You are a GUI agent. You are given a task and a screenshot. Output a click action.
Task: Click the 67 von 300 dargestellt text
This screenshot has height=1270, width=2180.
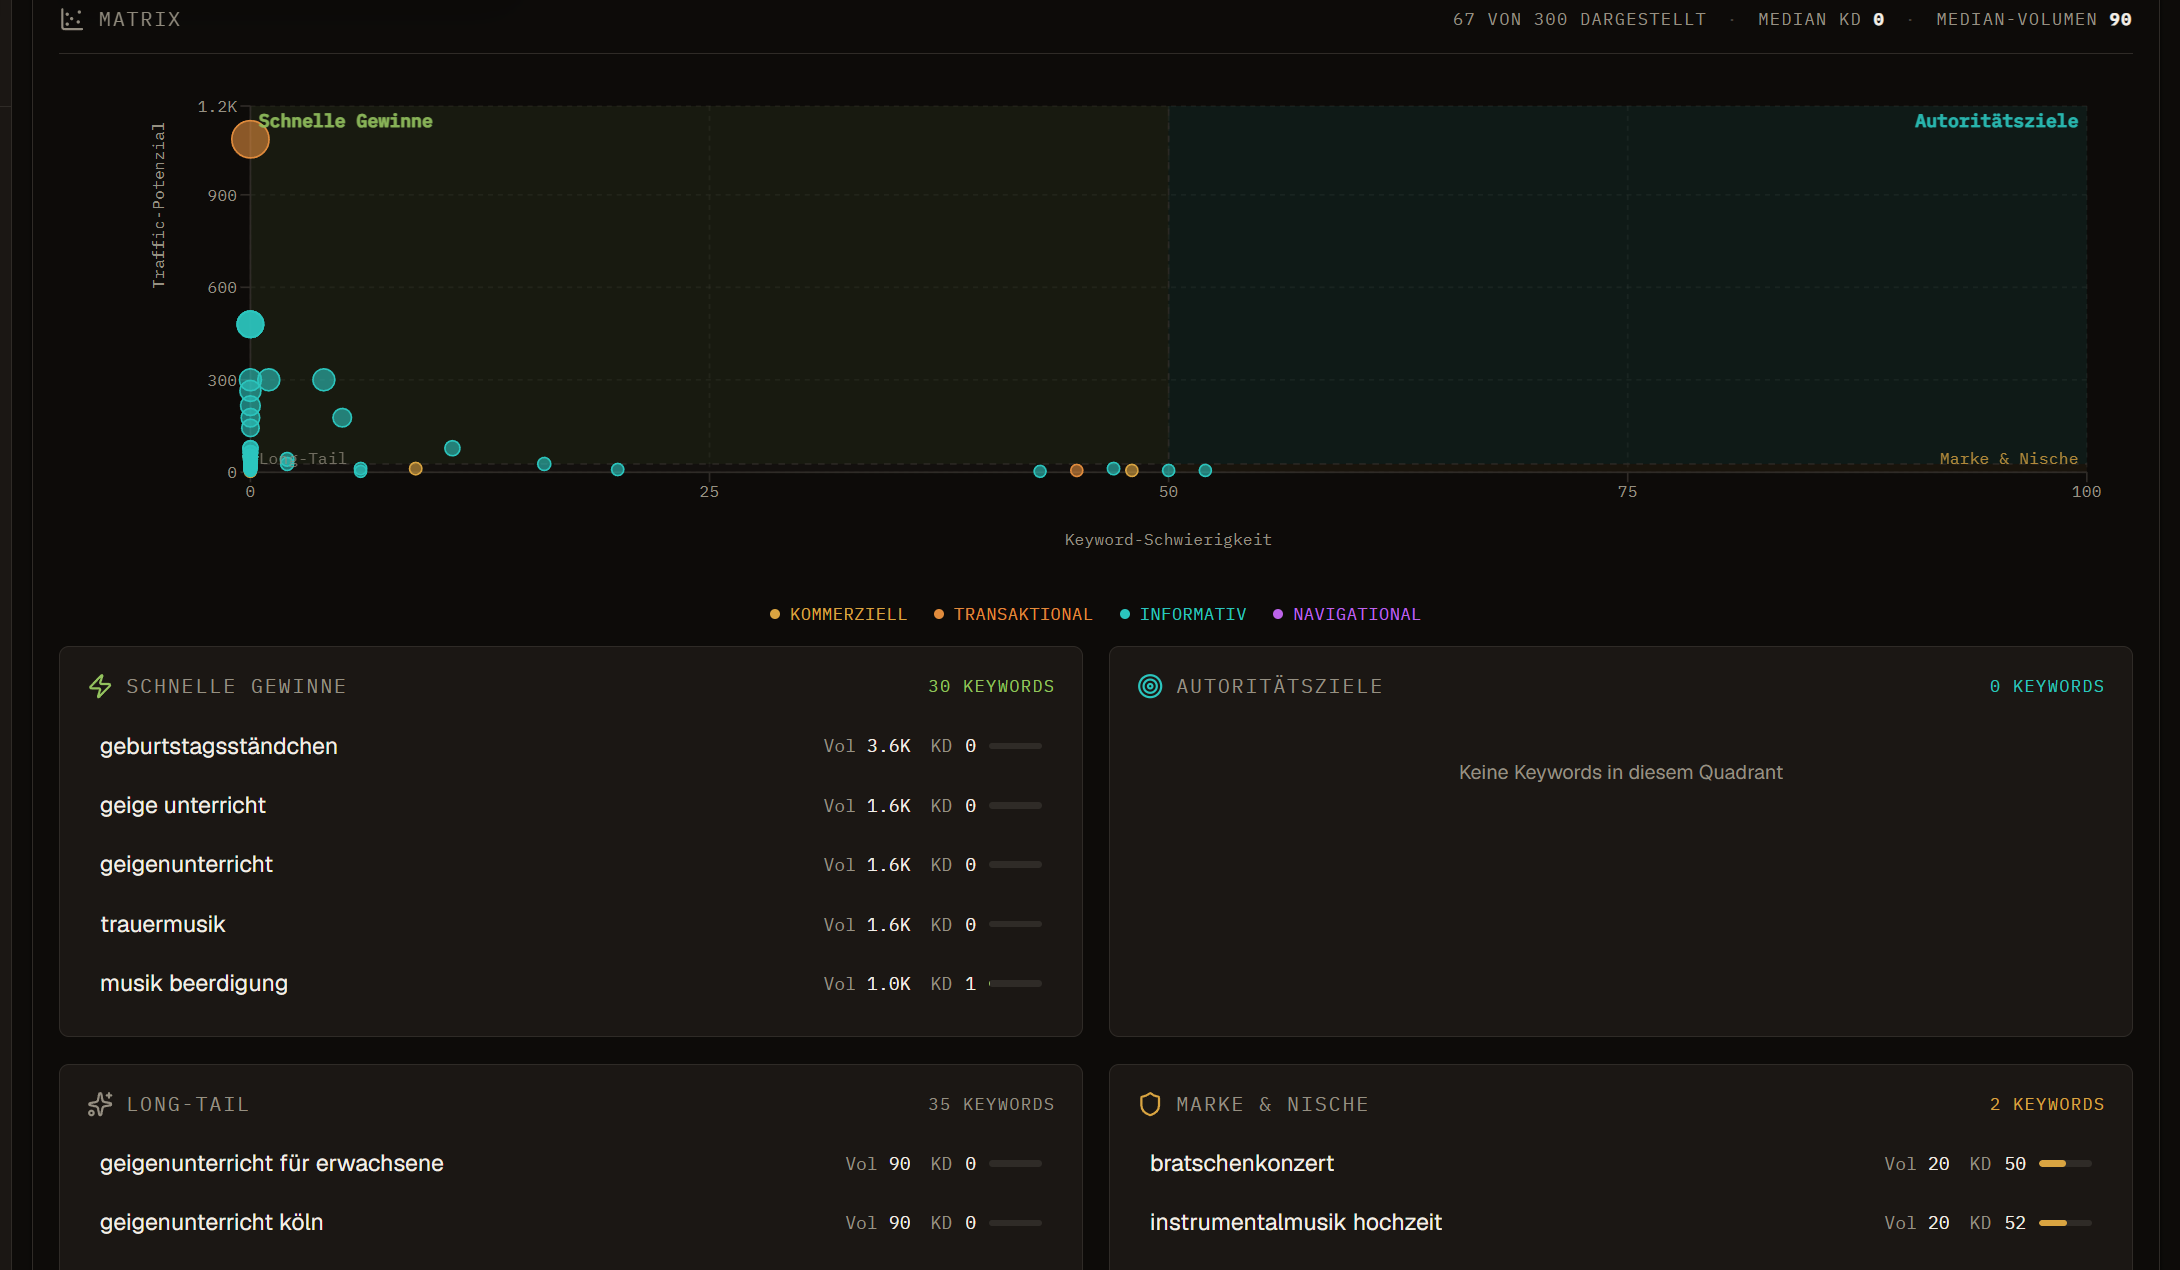click(1579, 19)
